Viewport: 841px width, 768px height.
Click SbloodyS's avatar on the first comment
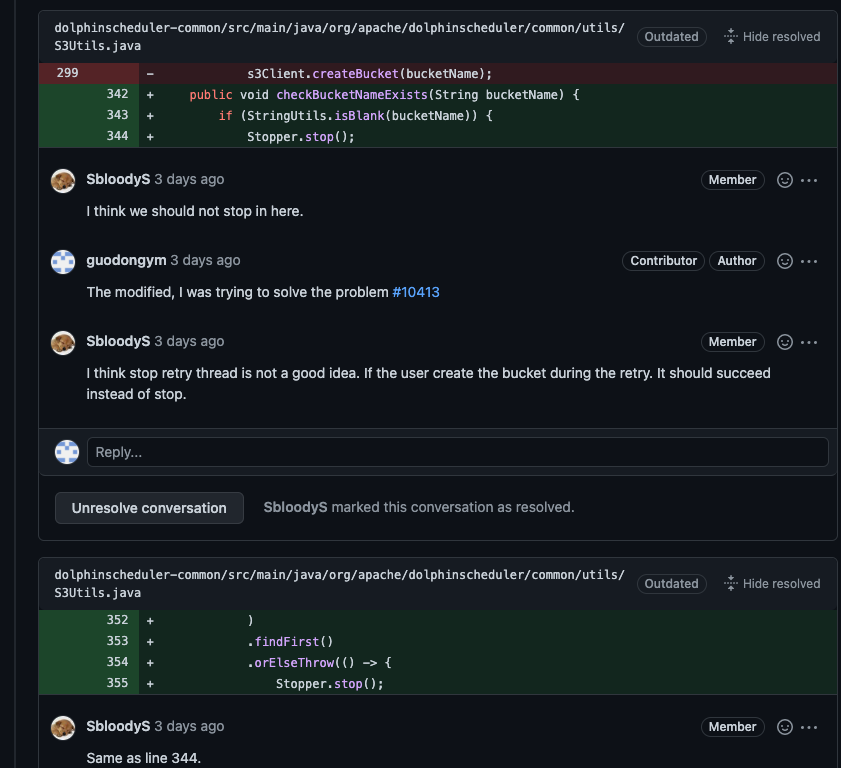coord(62,181)
